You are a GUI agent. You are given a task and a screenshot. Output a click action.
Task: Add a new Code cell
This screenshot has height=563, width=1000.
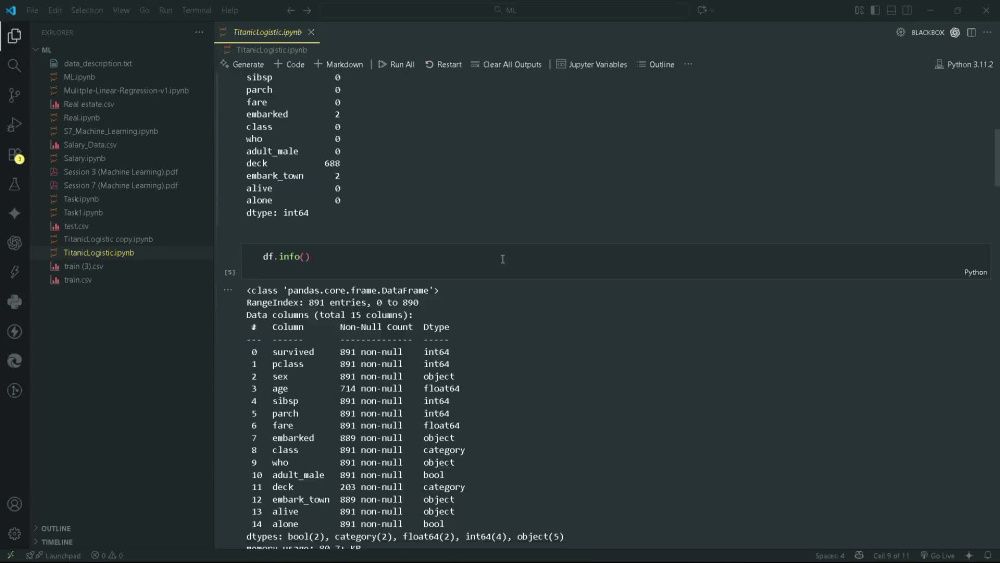(289, 64)
